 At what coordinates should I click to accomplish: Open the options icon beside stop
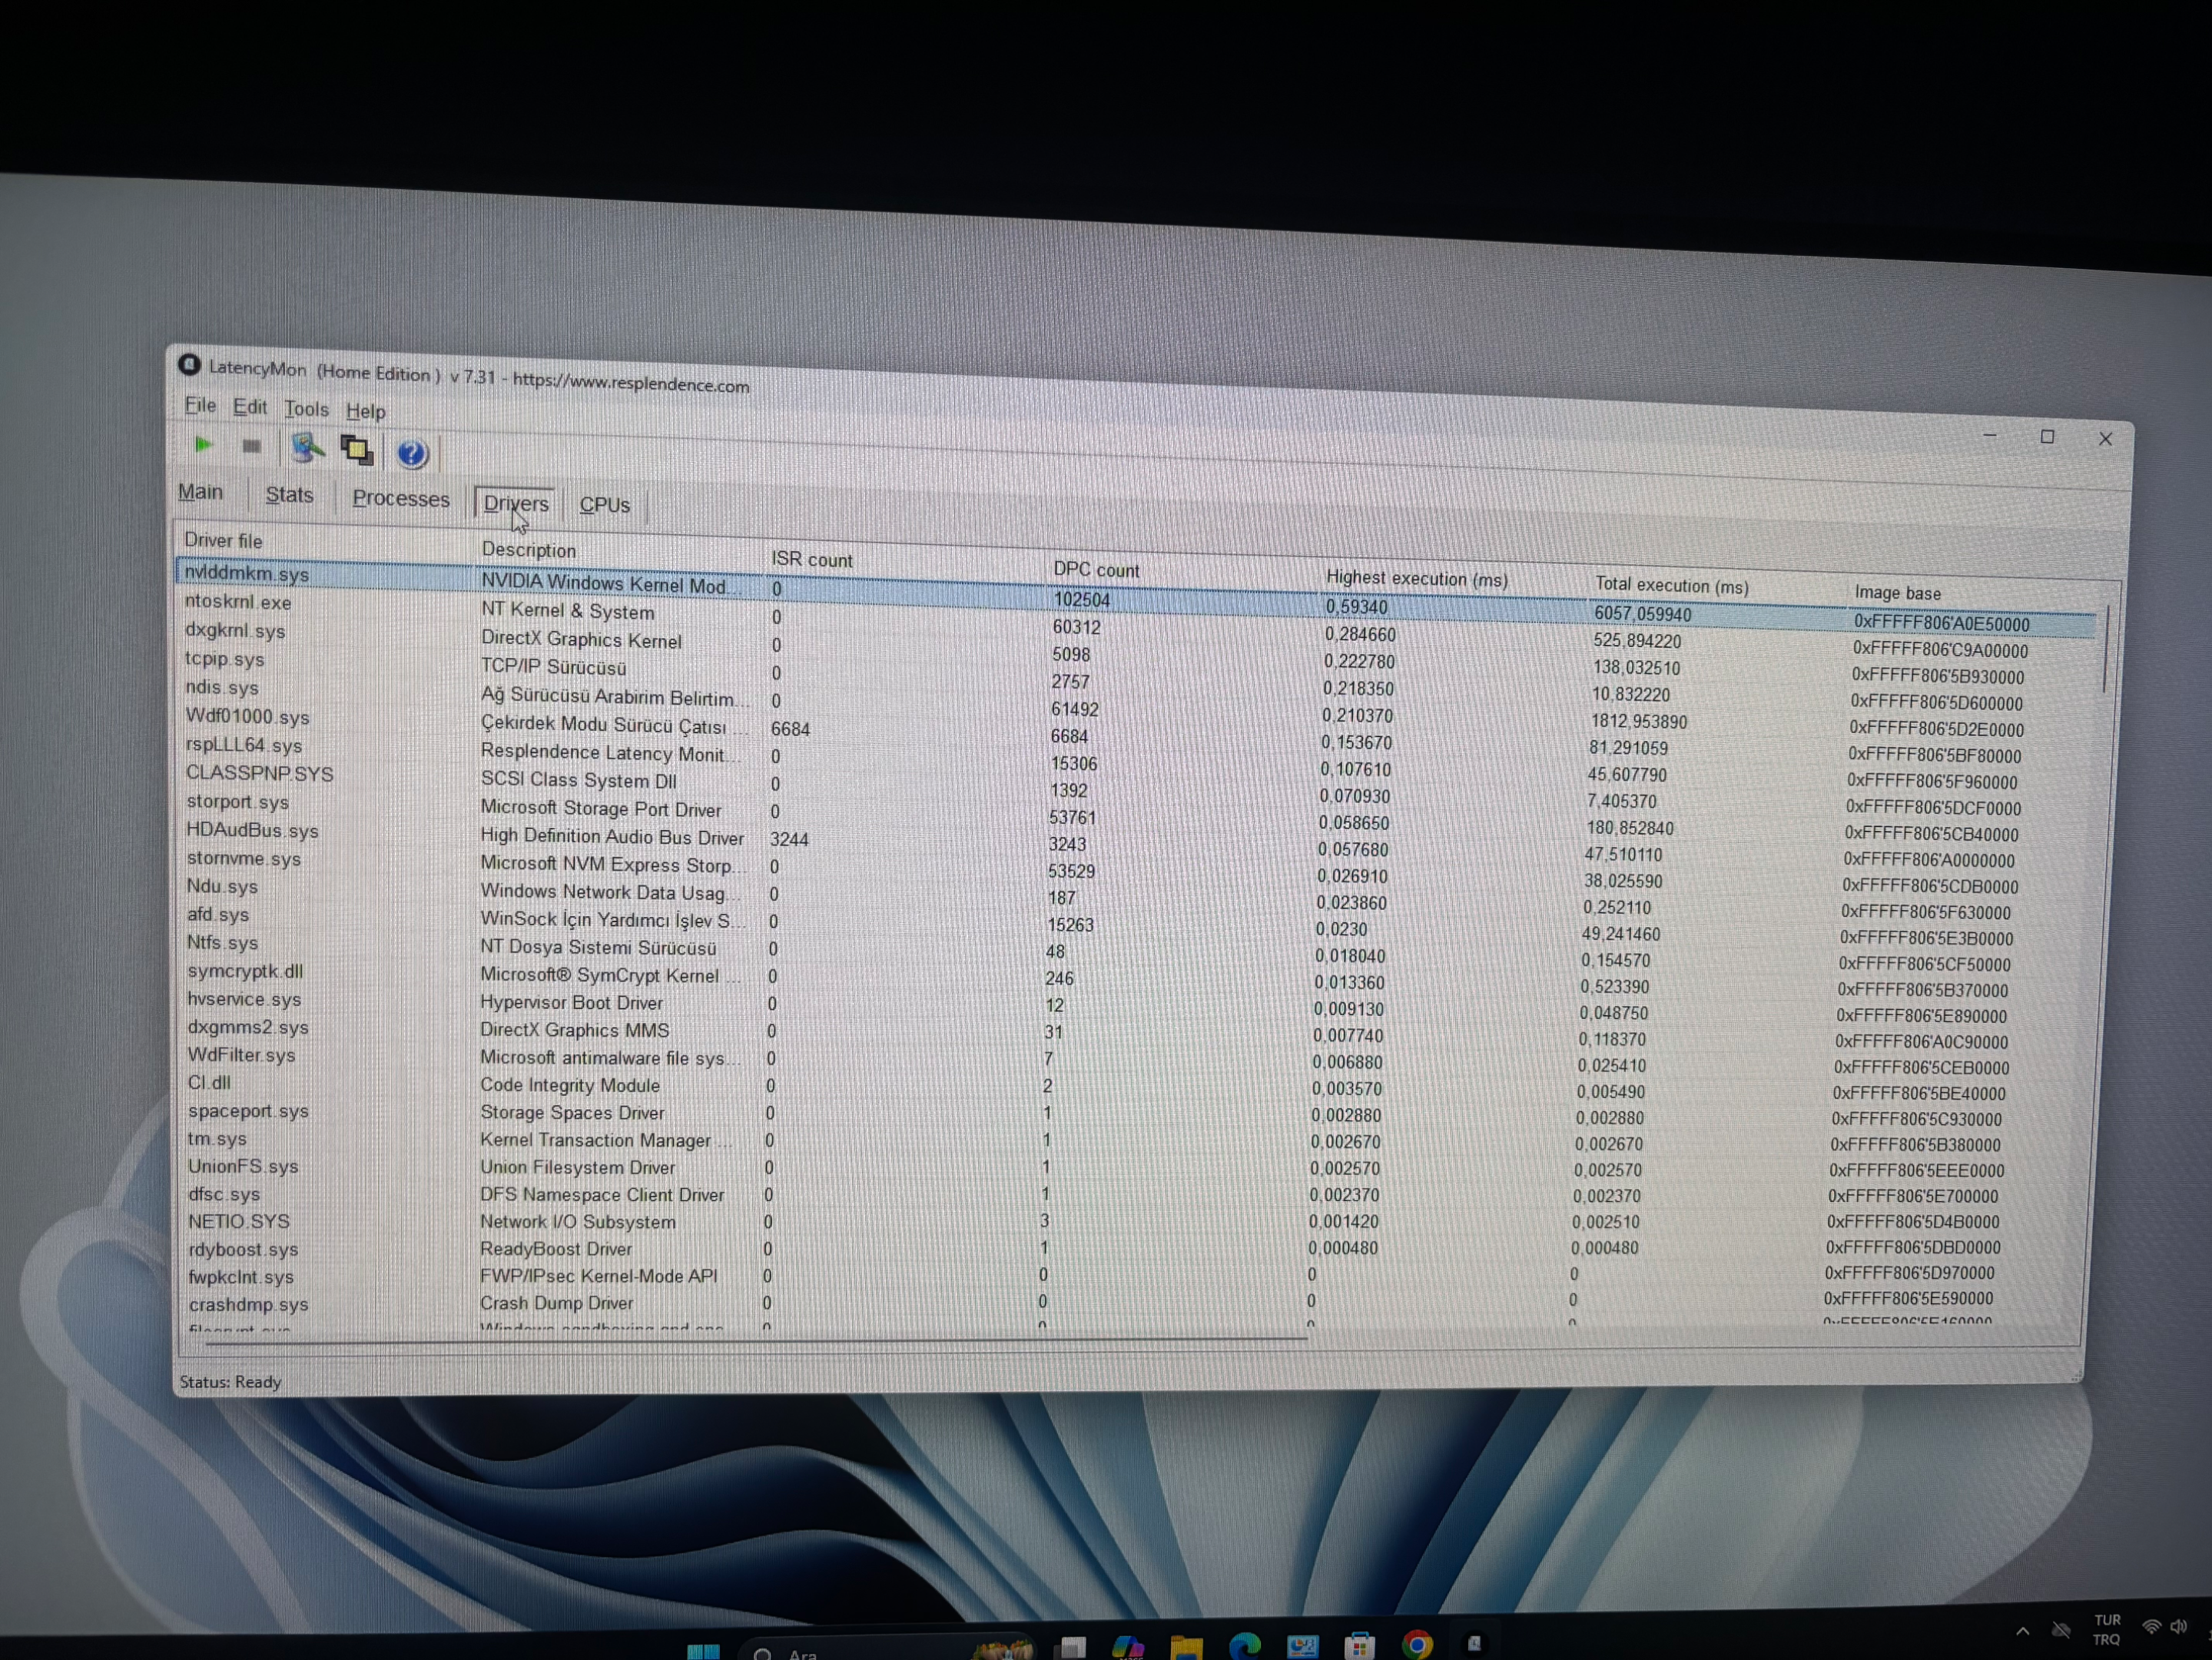coord(307,448)
